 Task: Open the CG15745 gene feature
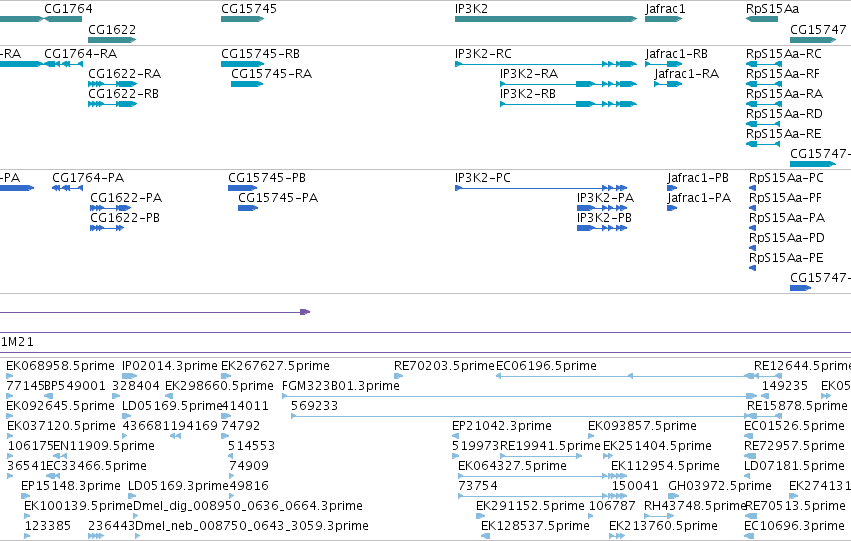(x=242, y=19)
